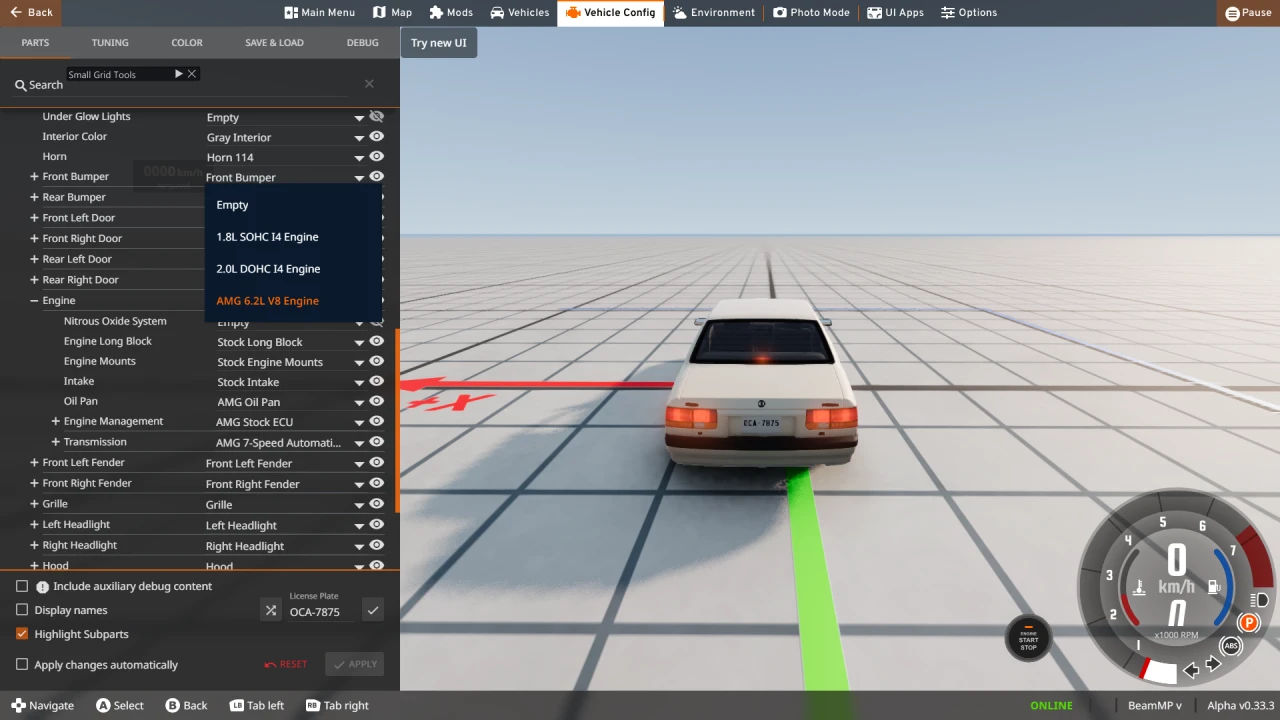Image resolution: width=1280 pixels, height=720 pixels.
Task: Open the Options icon
Action: [x=948, y=12]
